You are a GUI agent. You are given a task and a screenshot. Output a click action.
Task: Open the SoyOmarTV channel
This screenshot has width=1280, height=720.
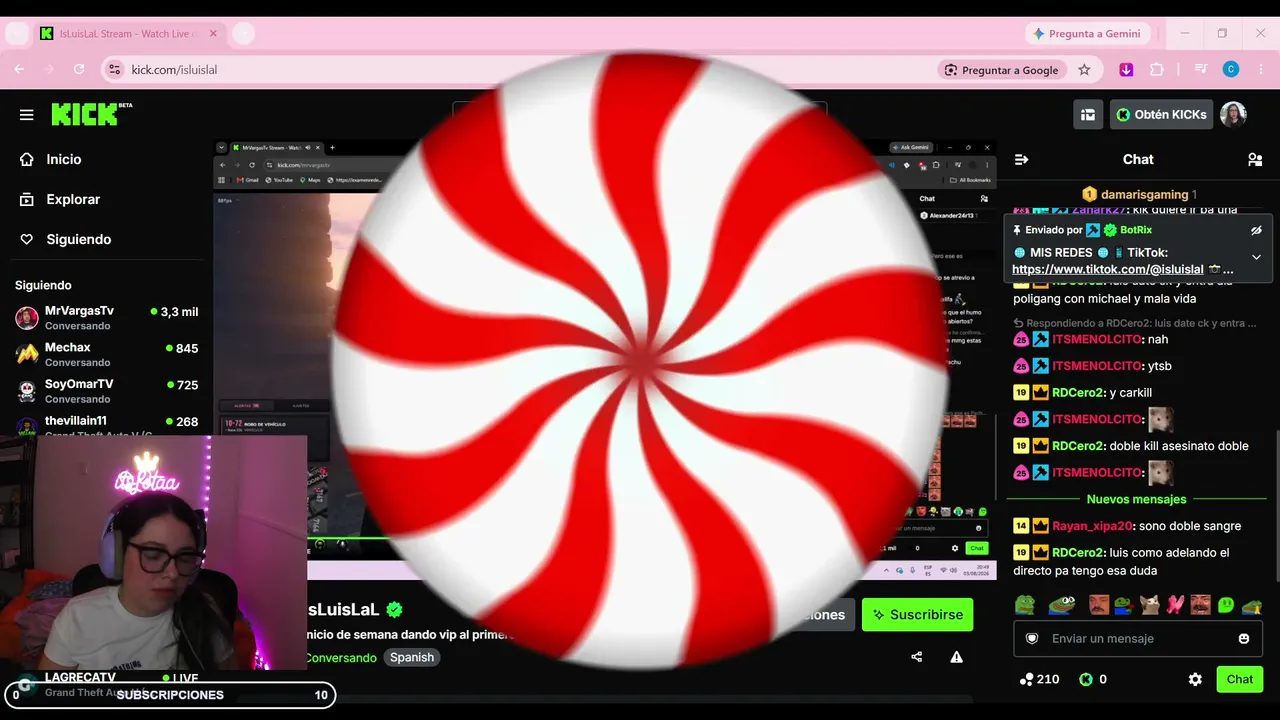(x=106, y=391)
